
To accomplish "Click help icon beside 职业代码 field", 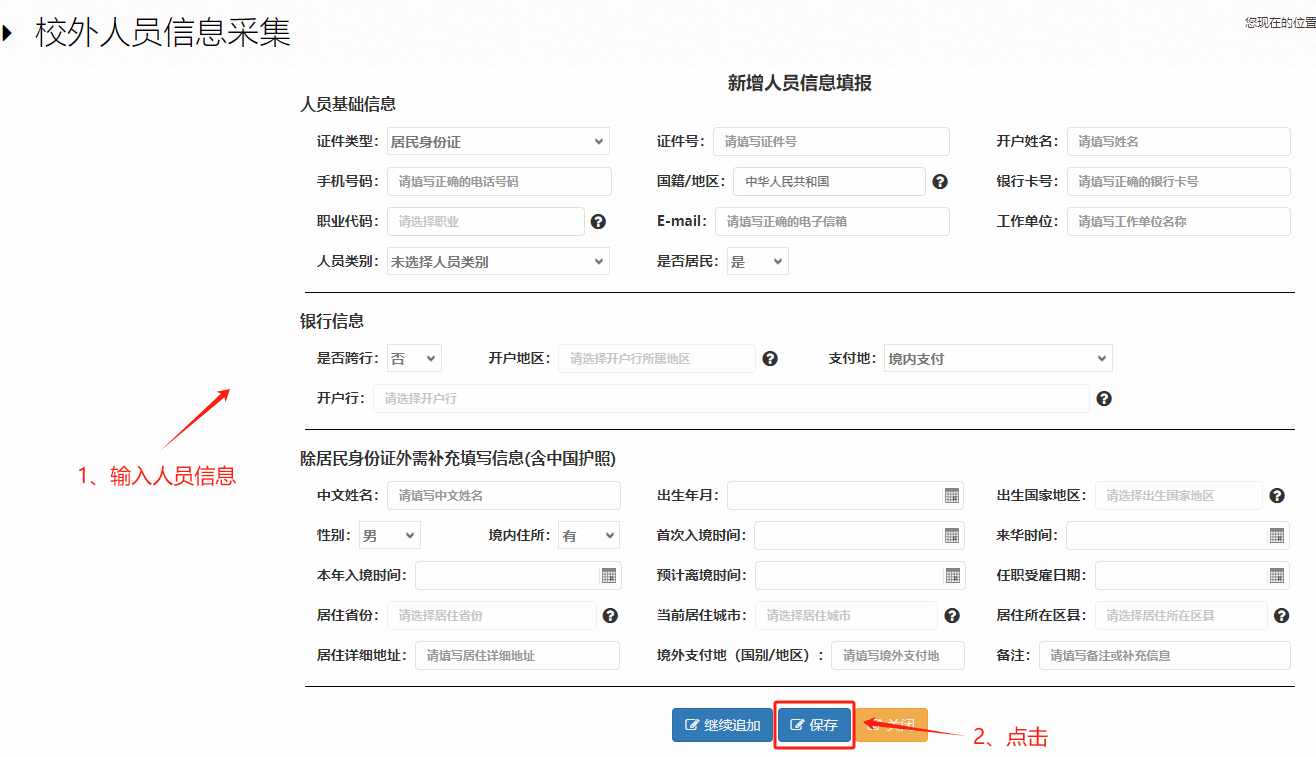I will pos(598,222).
